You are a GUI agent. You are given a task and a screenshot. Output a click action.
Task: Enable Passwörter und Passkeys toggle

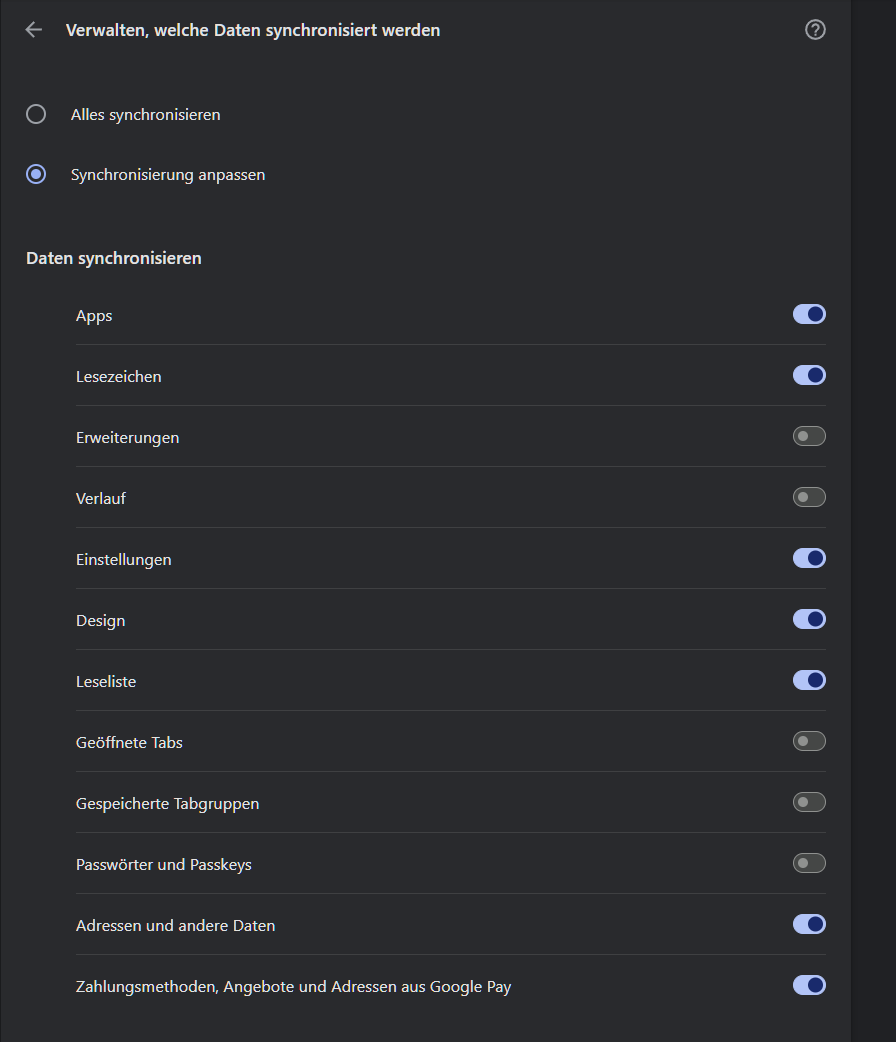tap(809, 863)
